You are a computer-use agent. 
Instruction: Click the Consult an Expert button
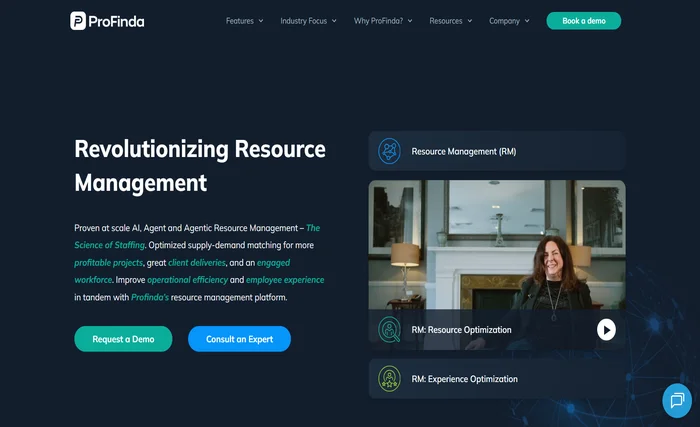point(239,339)
